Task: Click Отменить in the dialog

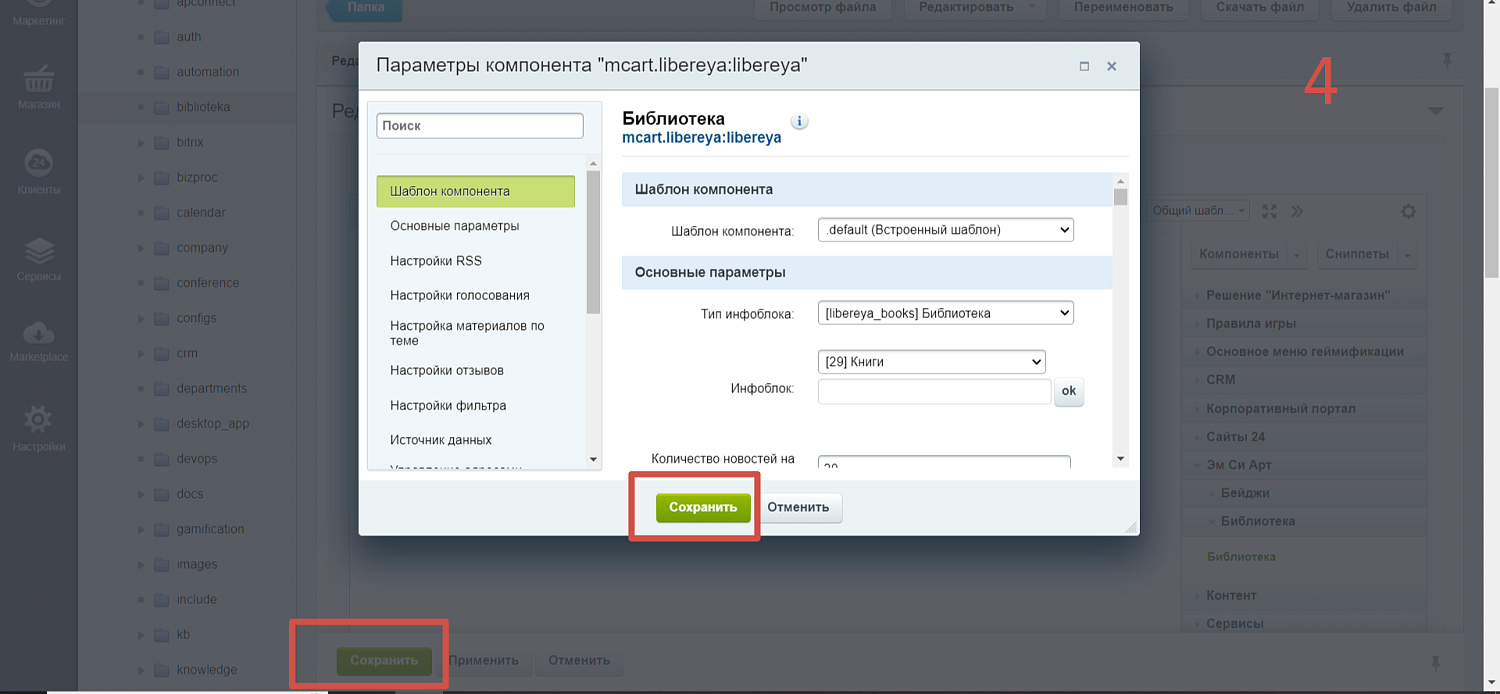Action: (x=798, y=507)
